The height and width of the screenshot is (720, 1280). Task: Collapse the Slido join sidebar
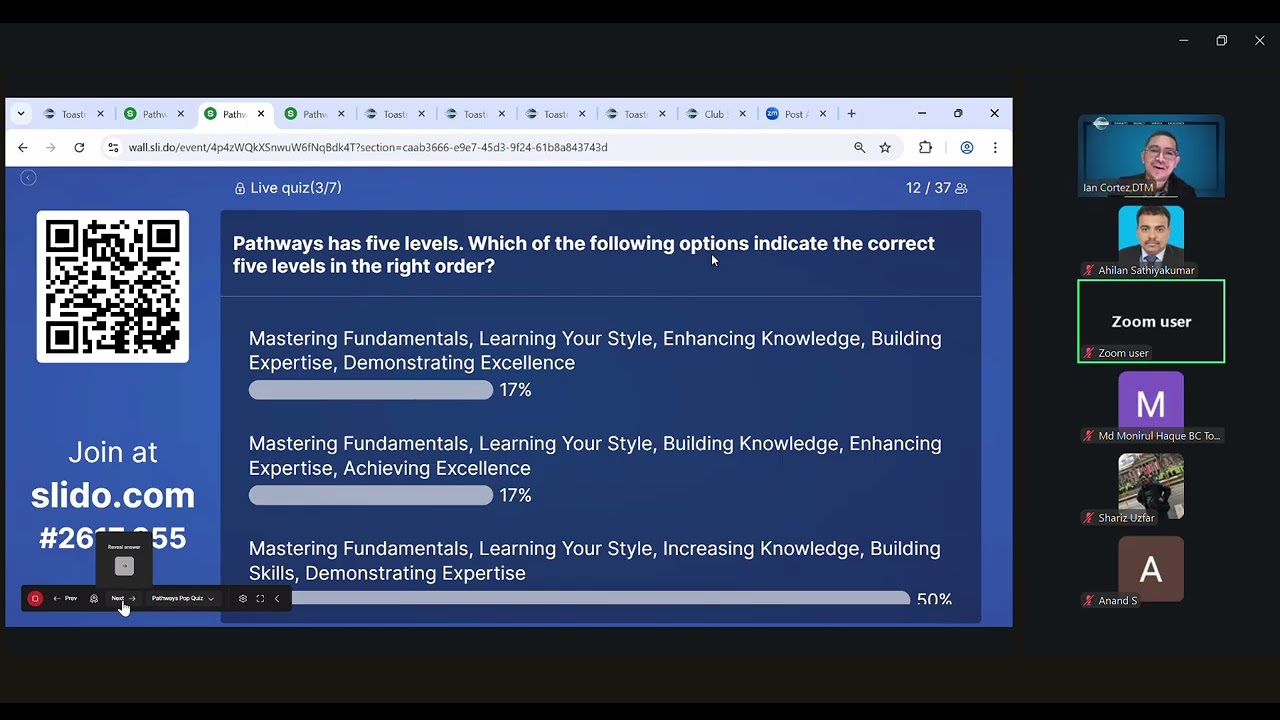pyautogui.click(x=28, y=178)
